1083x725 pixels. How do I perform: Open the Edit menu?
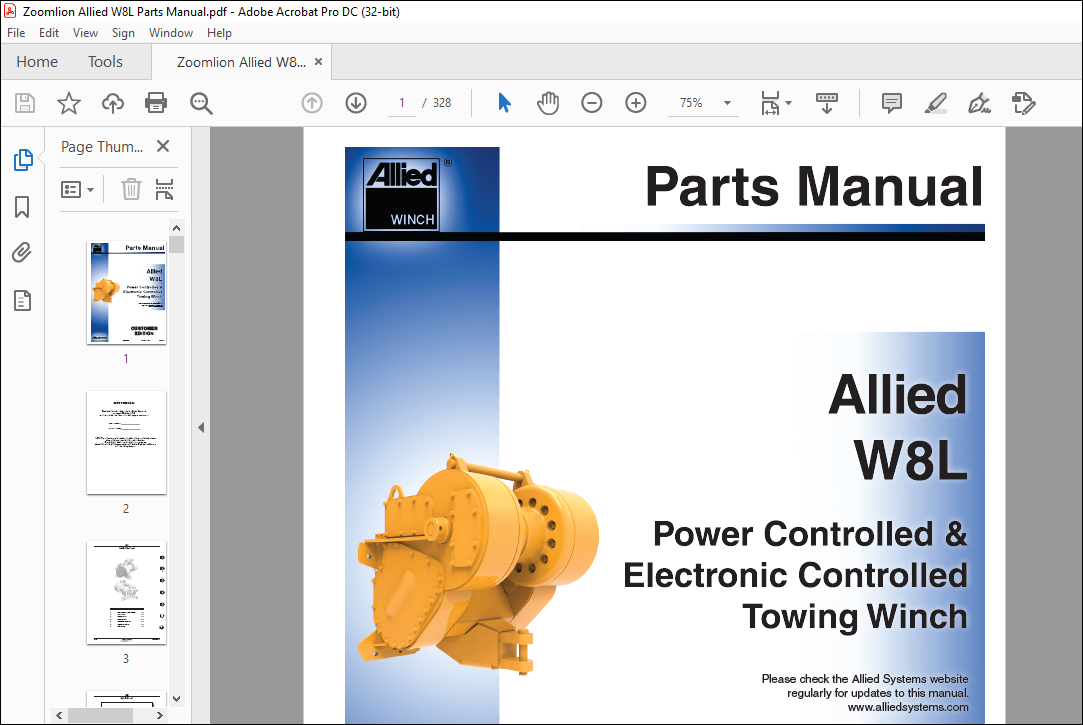point(49,32)
